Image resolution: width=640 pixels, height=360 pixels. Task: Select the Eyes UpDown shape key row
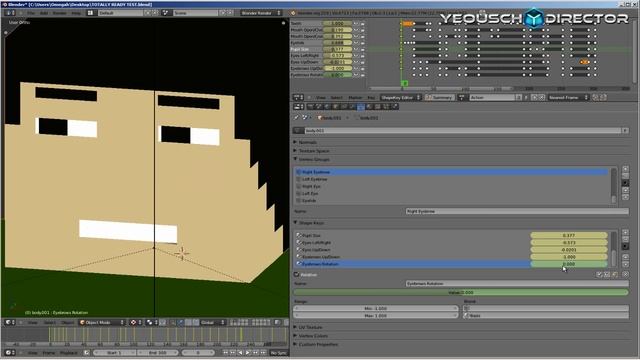point(452,249)
